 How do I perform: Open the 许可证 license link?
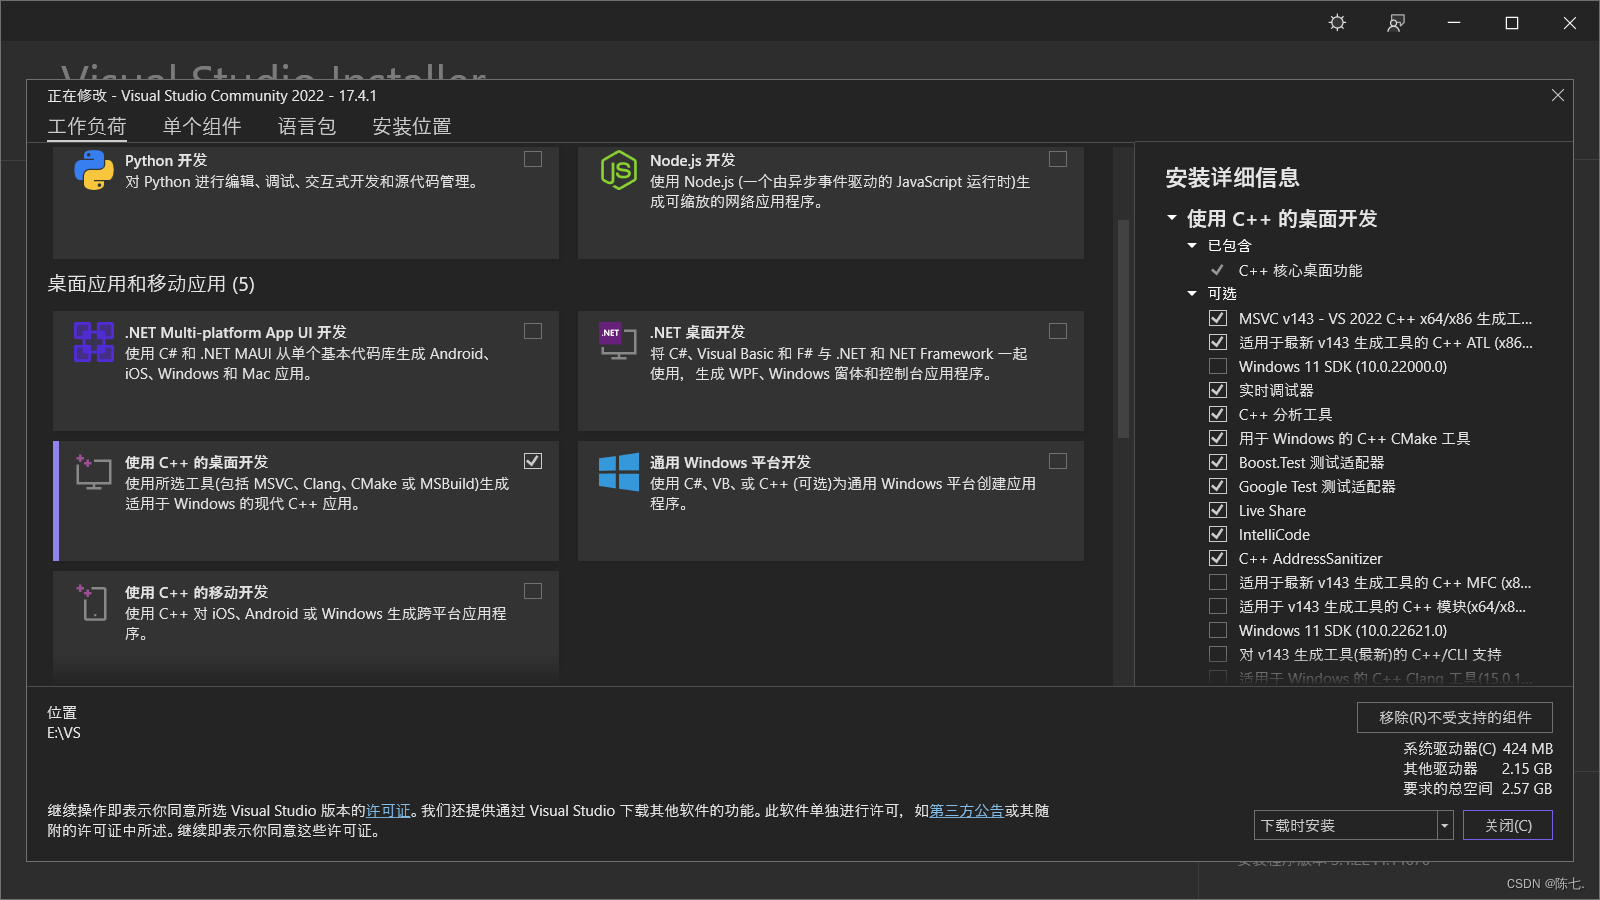pos(388,811)
